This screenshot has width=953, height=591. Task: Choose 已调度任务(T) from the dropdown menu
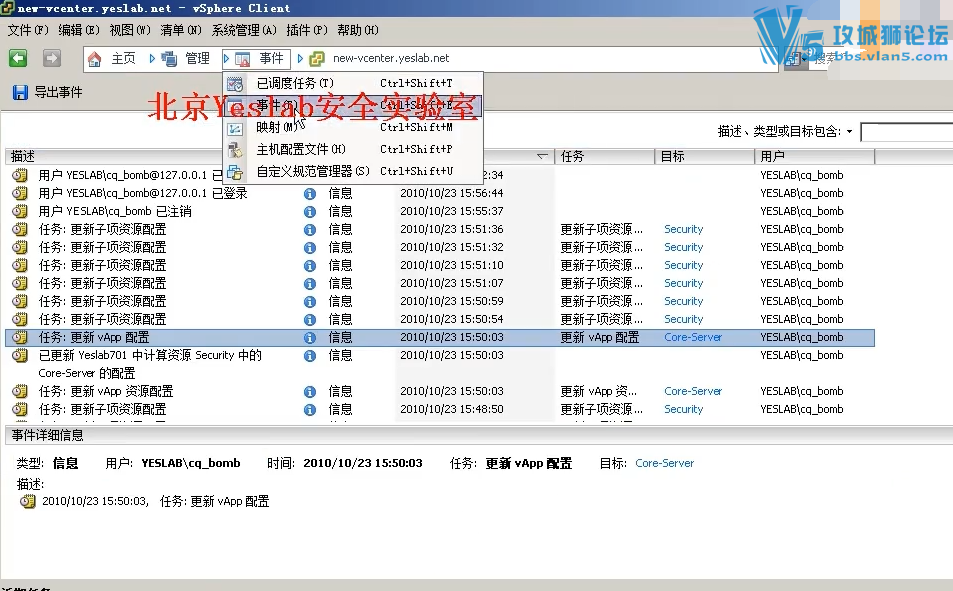[x=353, y=83]
